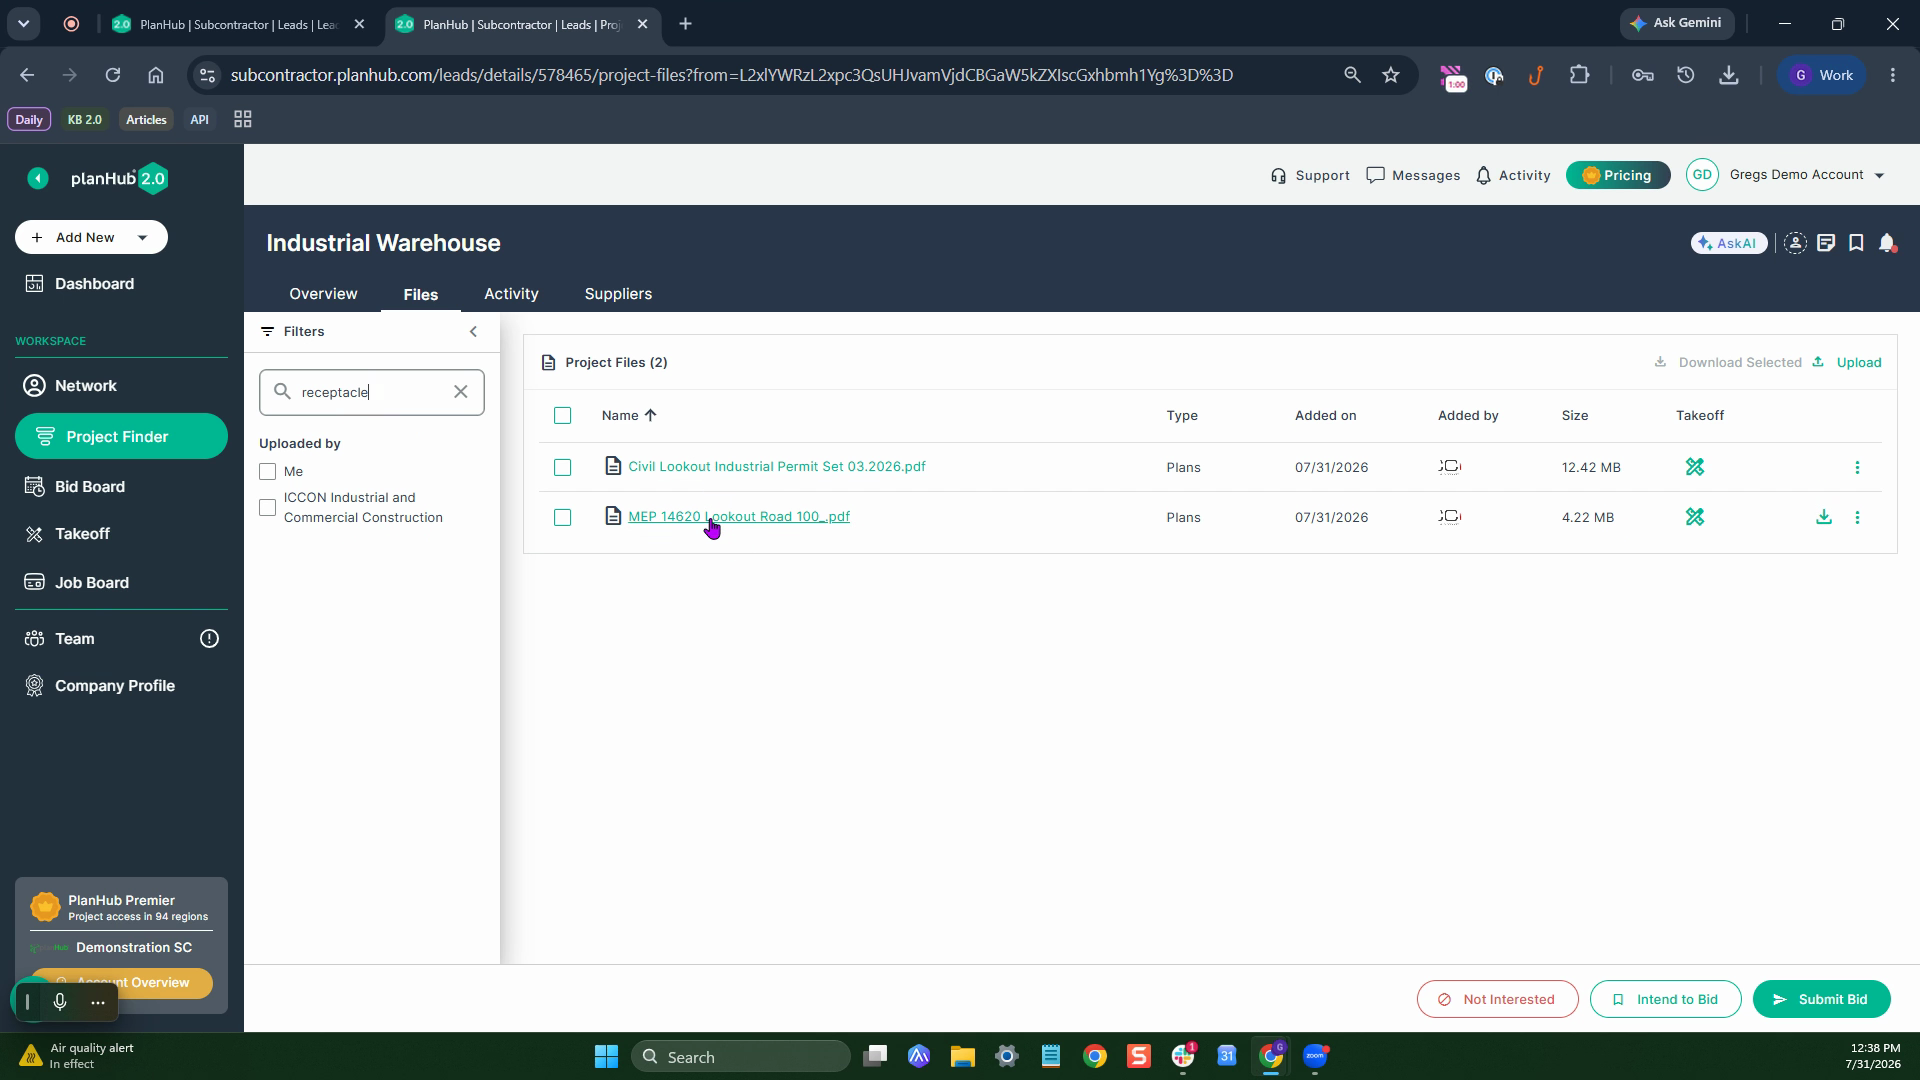
Task: Filter by ICCON Industrial and Commercial Construction
Action: tap(267, 508)
